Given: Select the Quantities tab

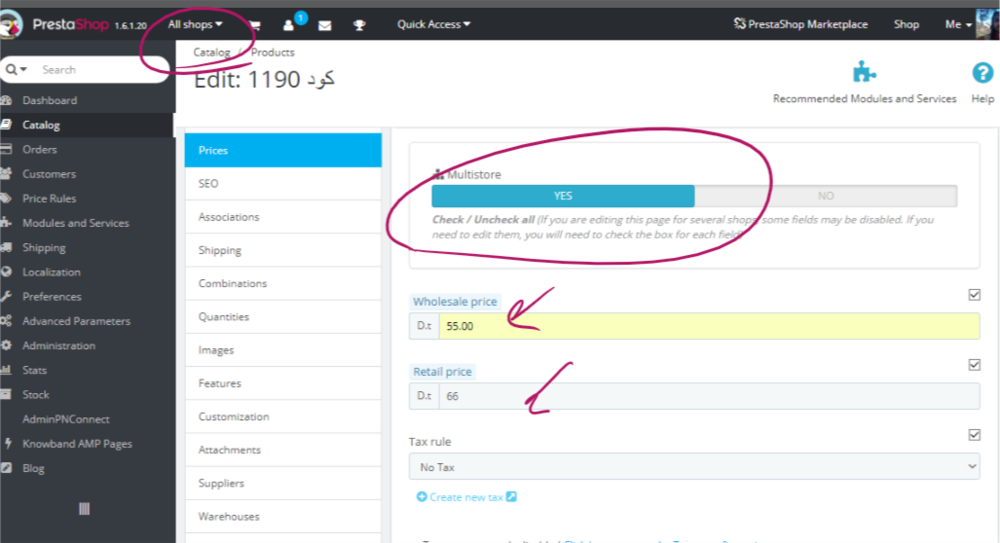Looking at the screenshot, I should [283, 316].
